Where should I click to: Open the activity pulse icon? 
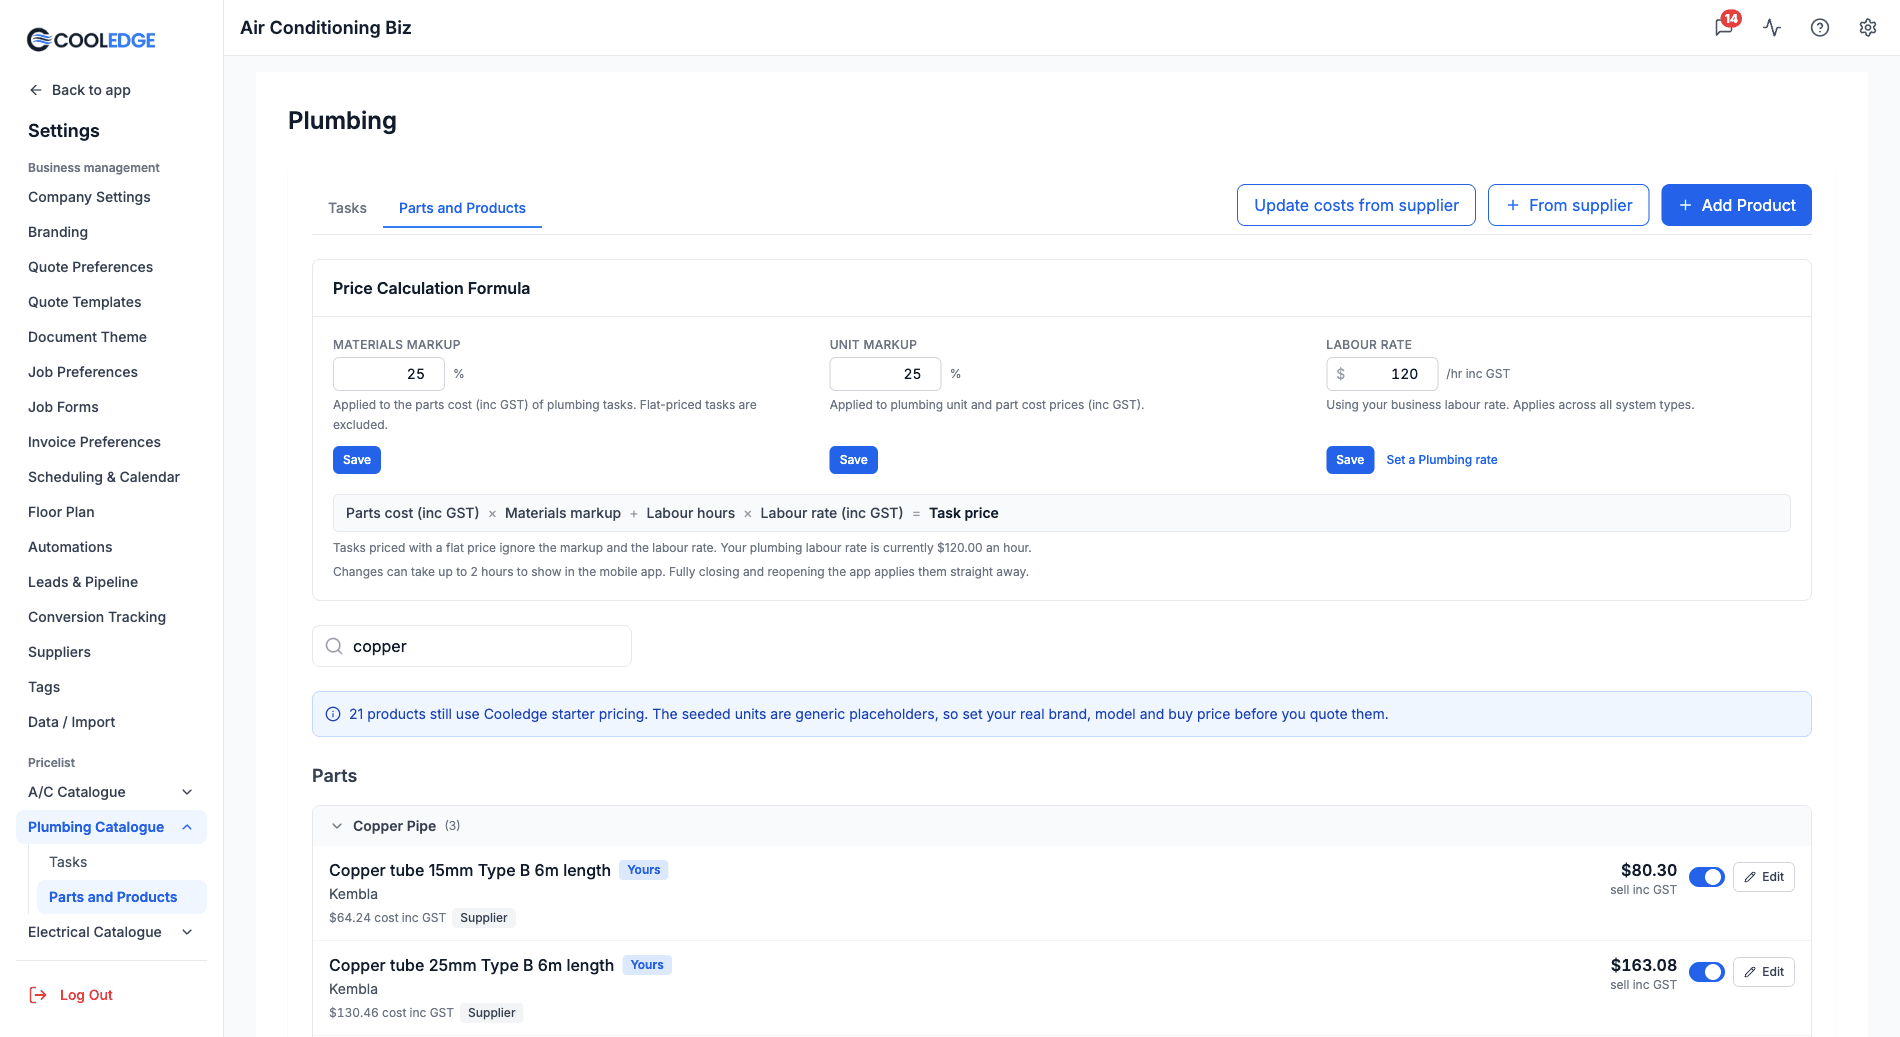(x=1772, y=28)
